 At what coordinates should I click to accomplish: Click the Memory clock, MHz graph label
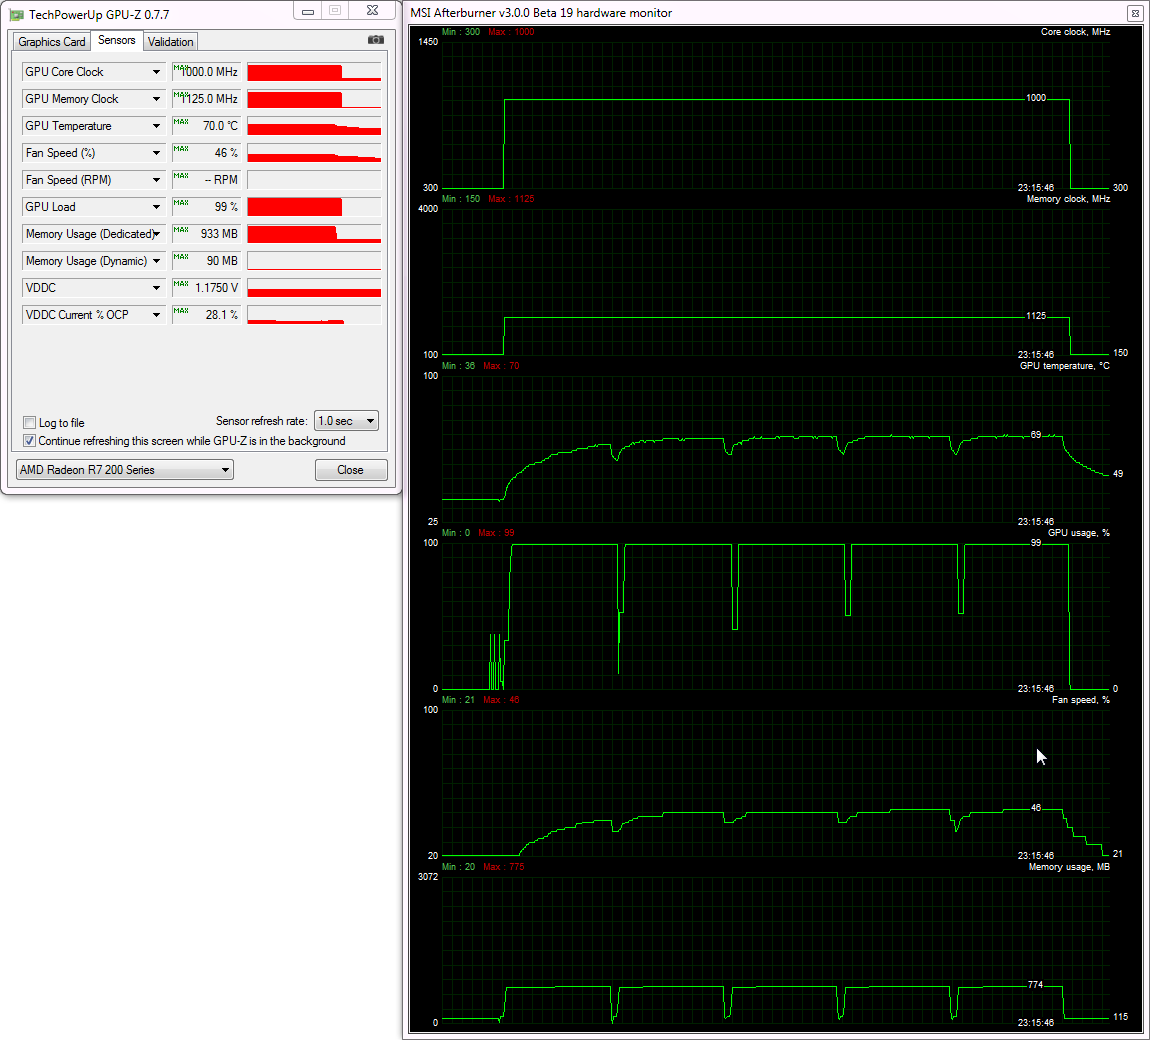[x=1068, y=199]
